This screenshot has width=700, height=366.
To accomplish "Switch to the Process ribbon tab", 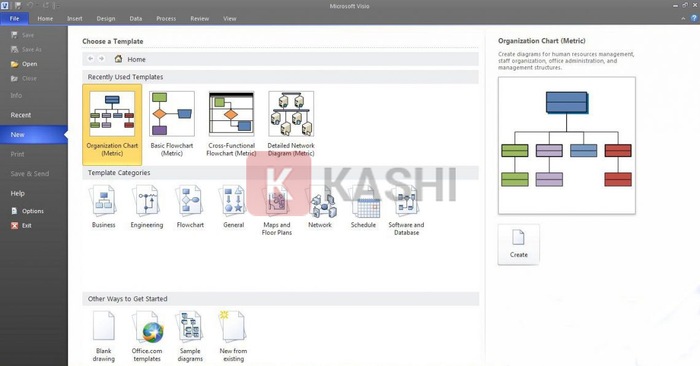I will coord(166,19).
